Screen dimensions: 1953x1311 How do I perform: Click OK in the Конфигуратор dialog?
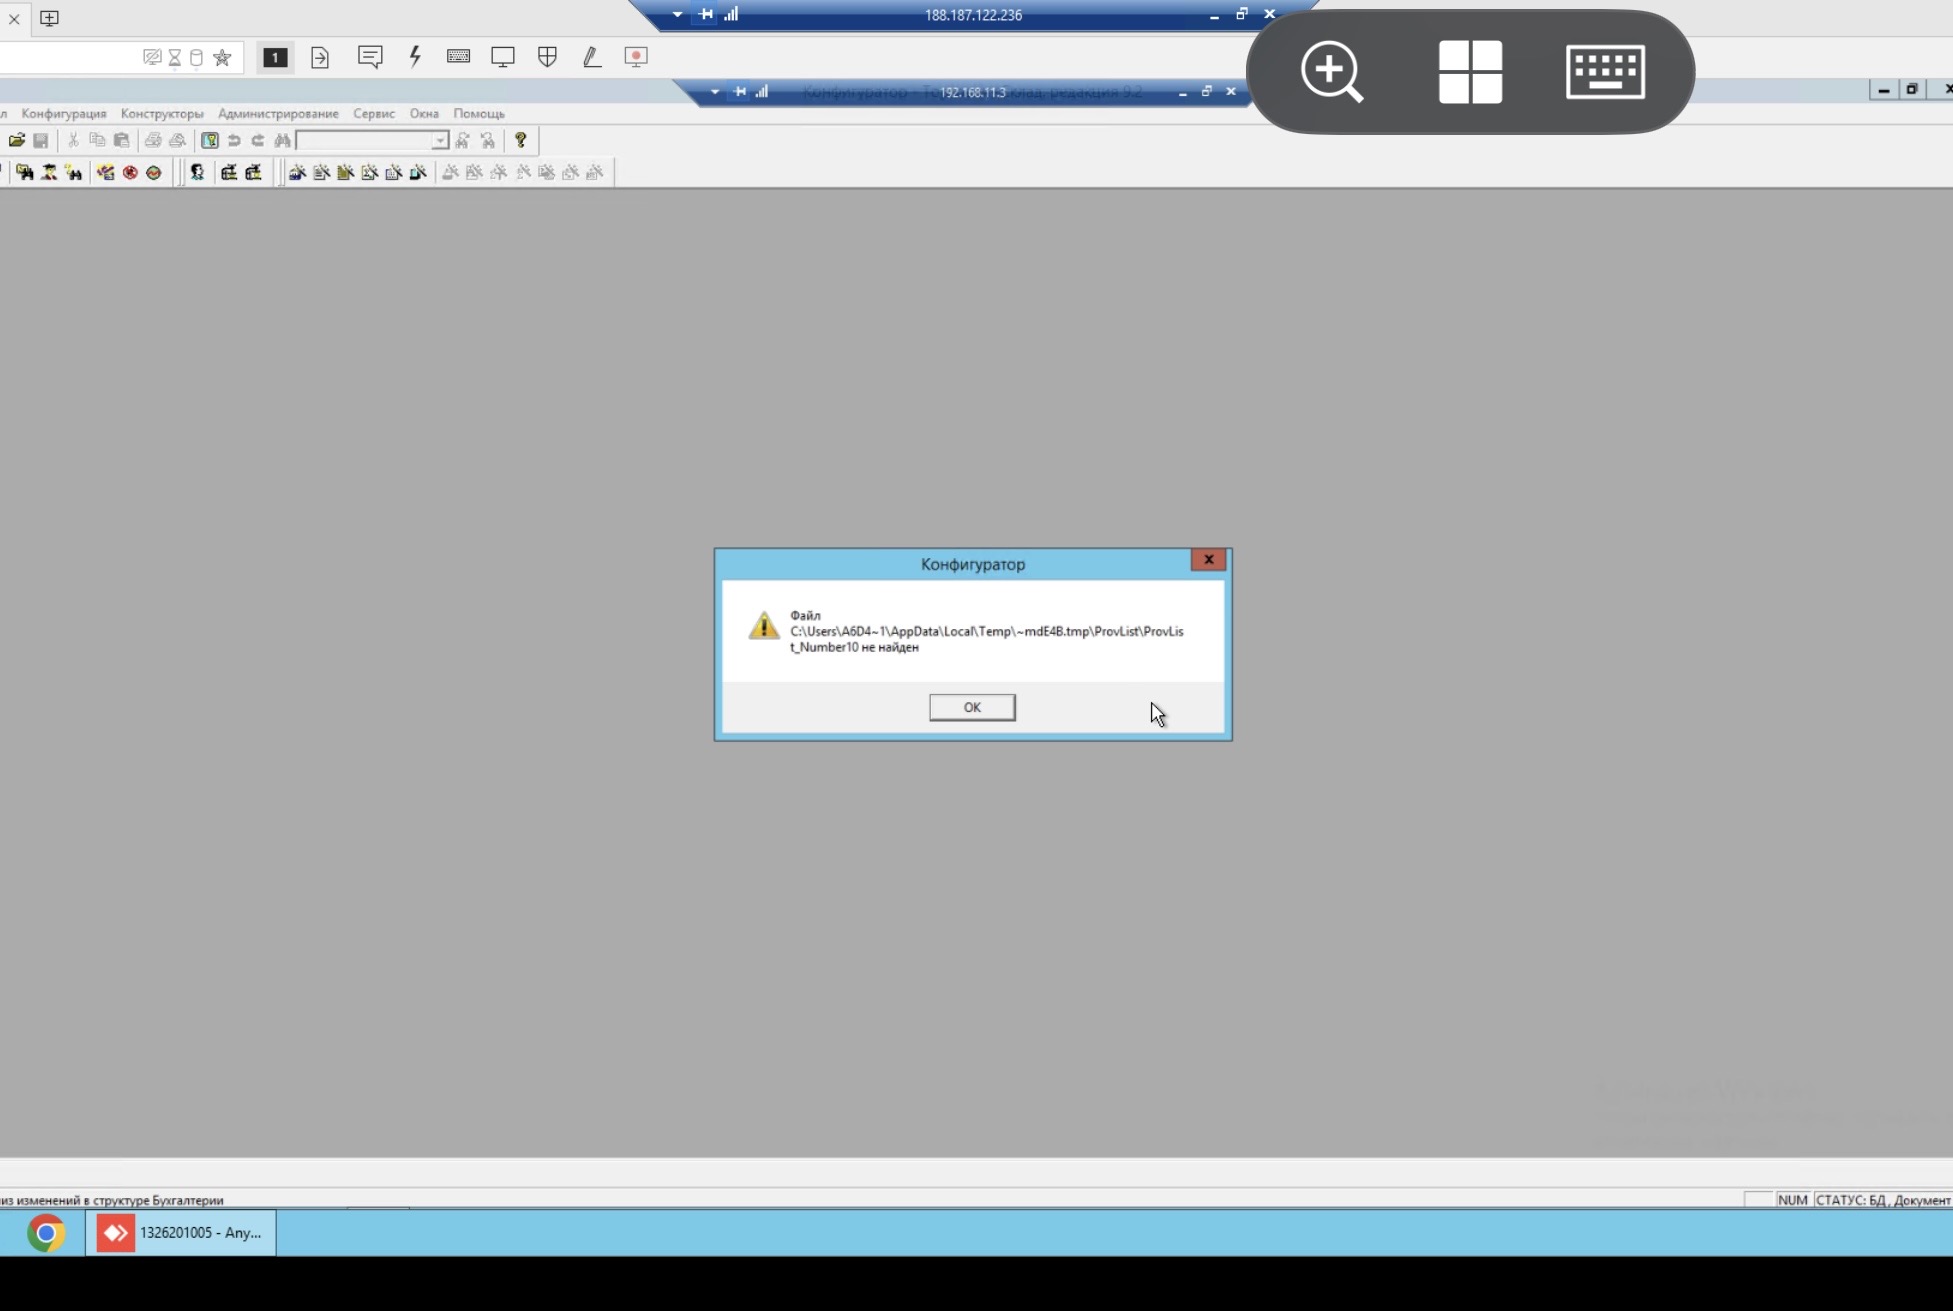(x=971, y=707)
